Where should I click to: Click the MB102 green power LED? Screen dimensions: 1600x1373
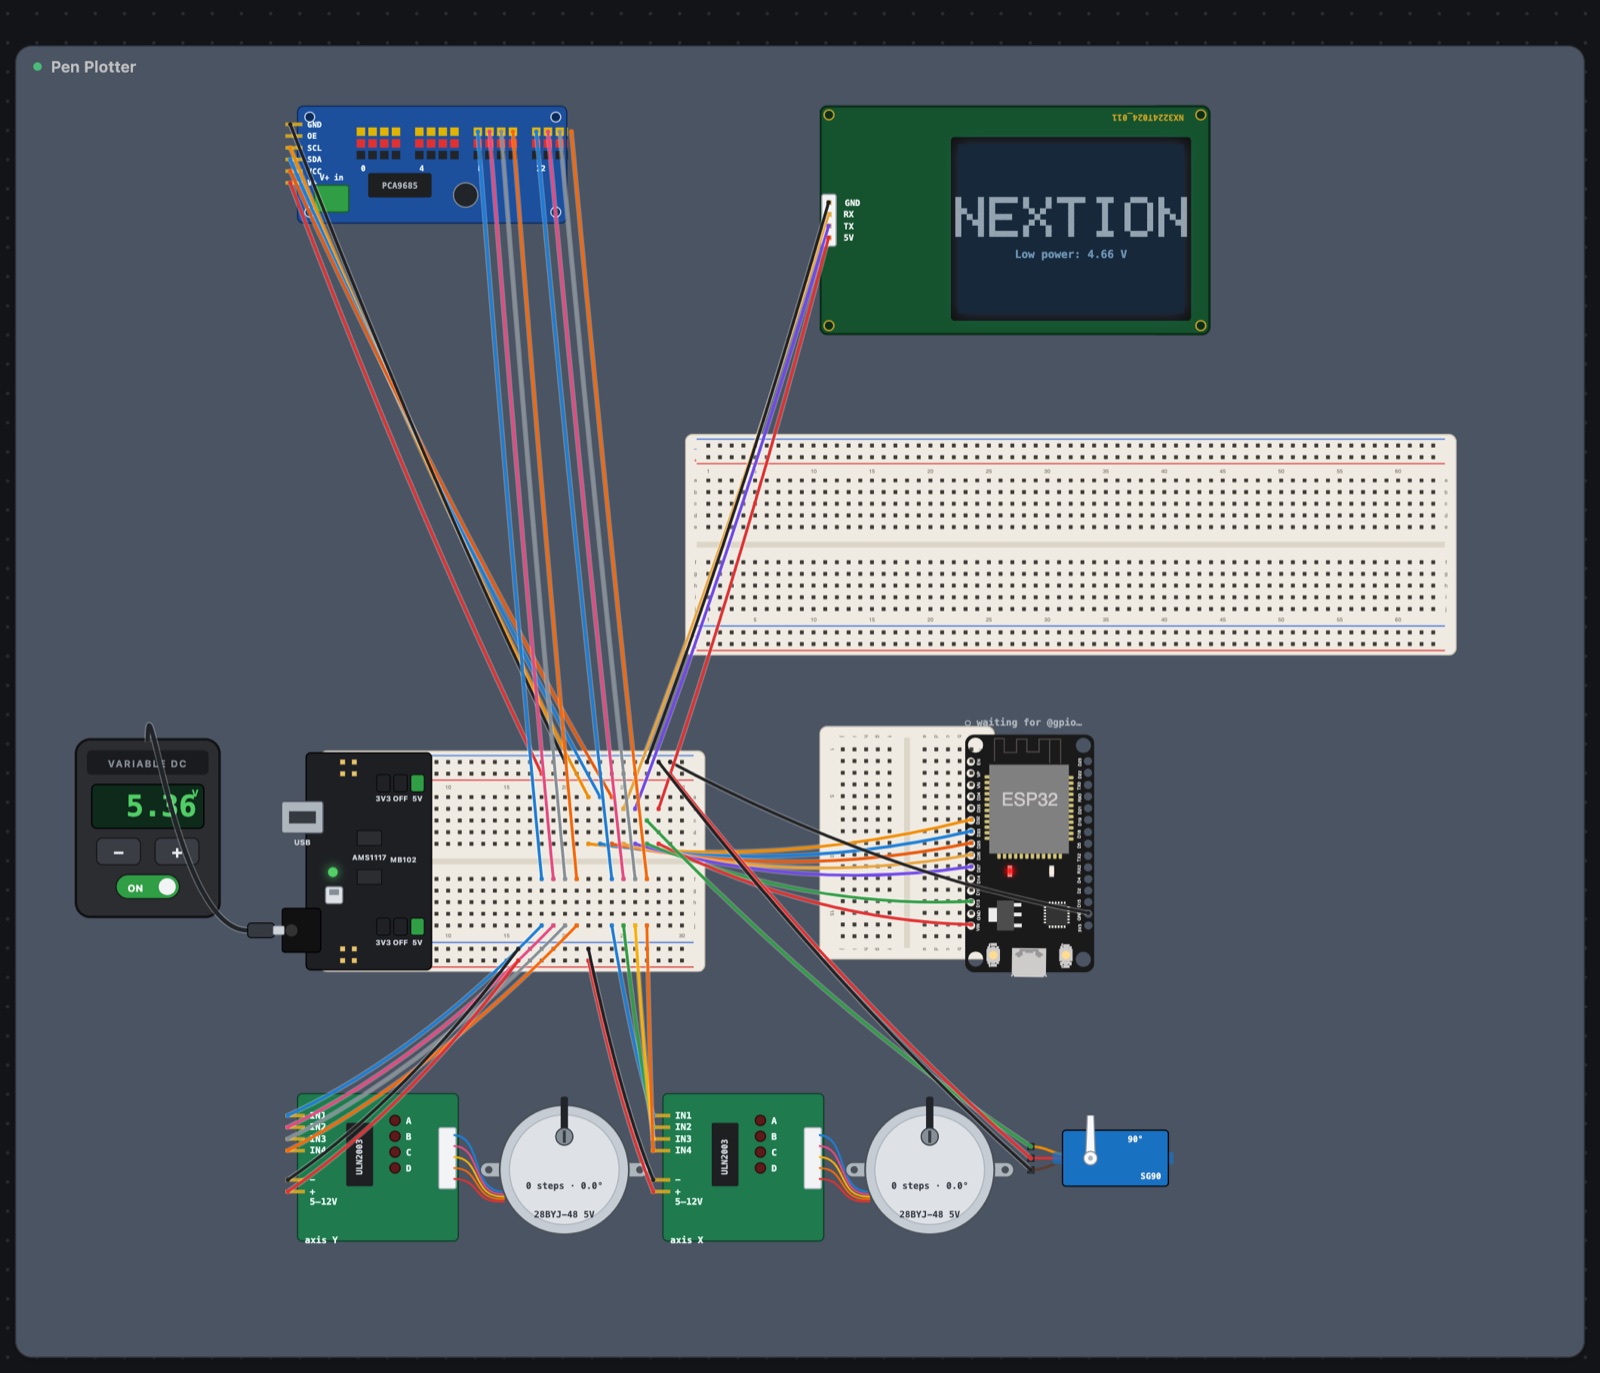coord(333,872)
